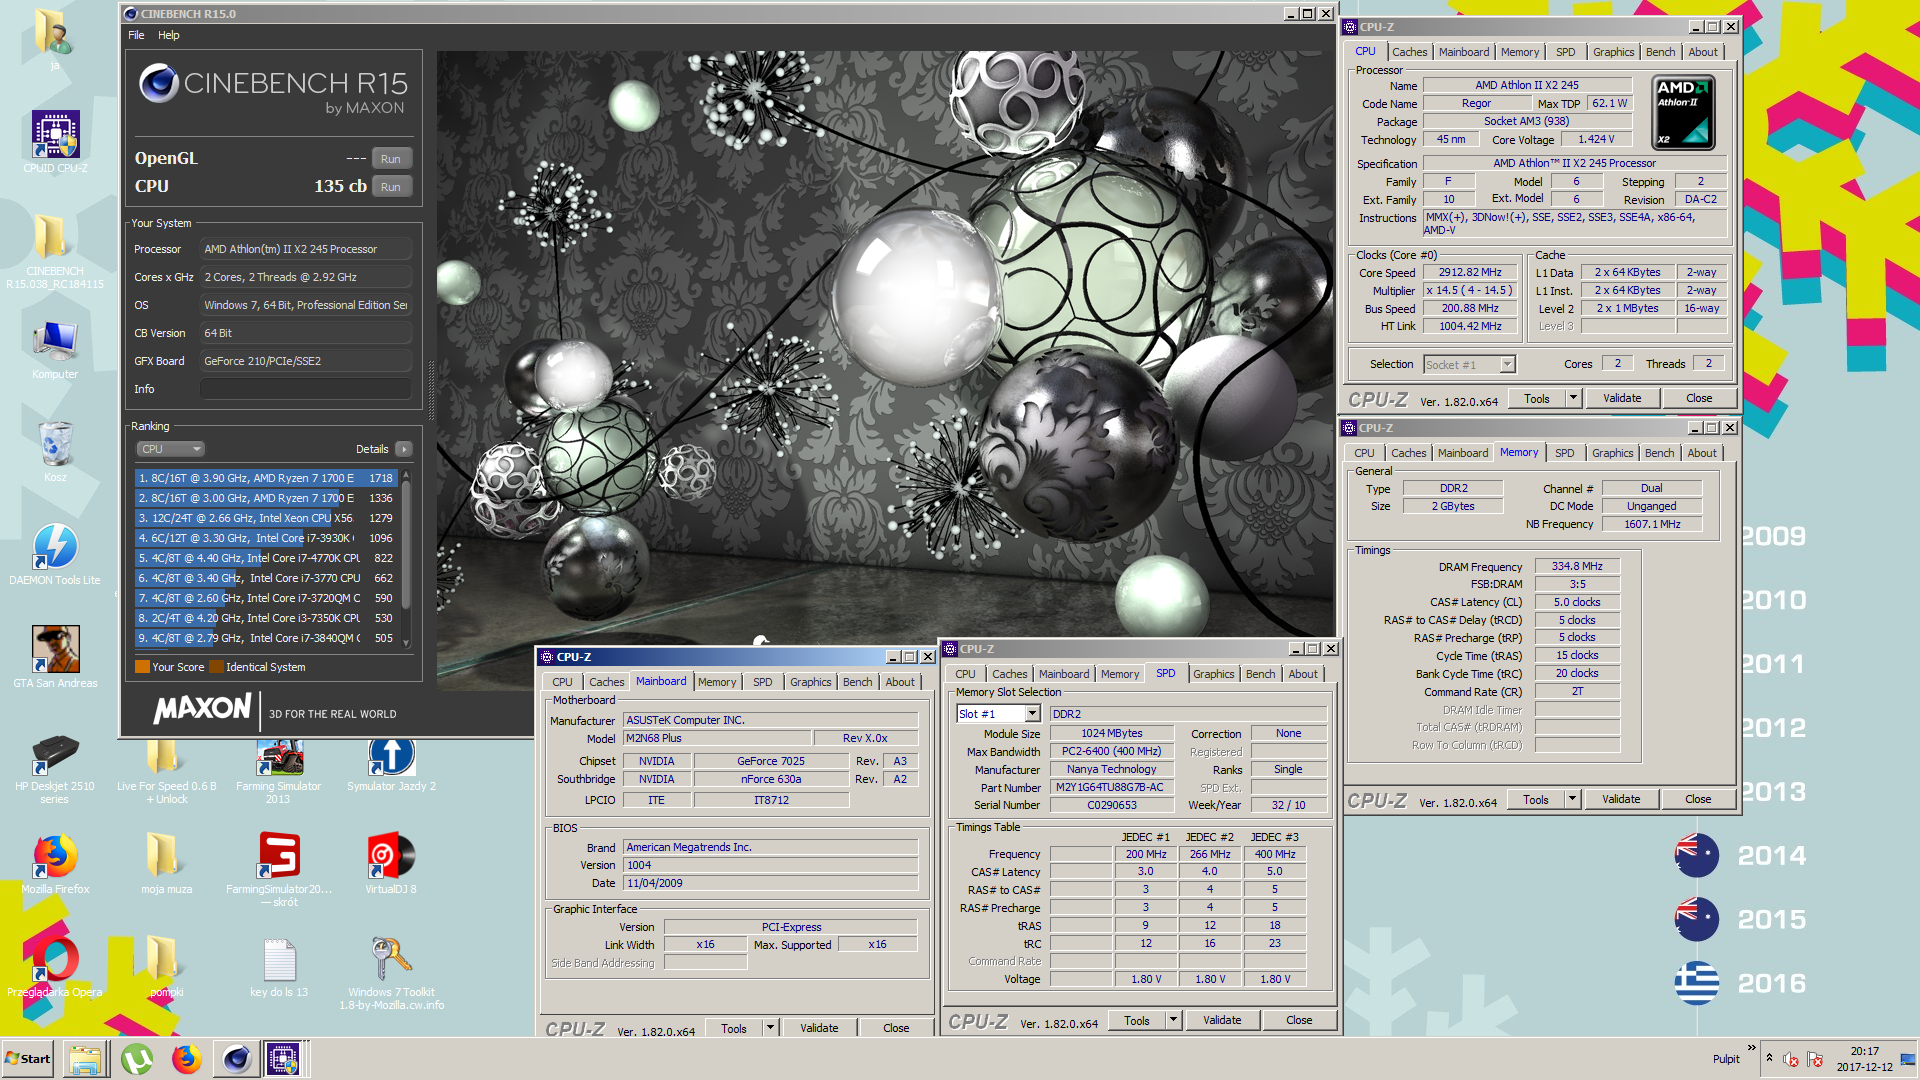1920x1080 pixels.
Task: Run the OpenGL benchmark
Action: pos(391,159)
